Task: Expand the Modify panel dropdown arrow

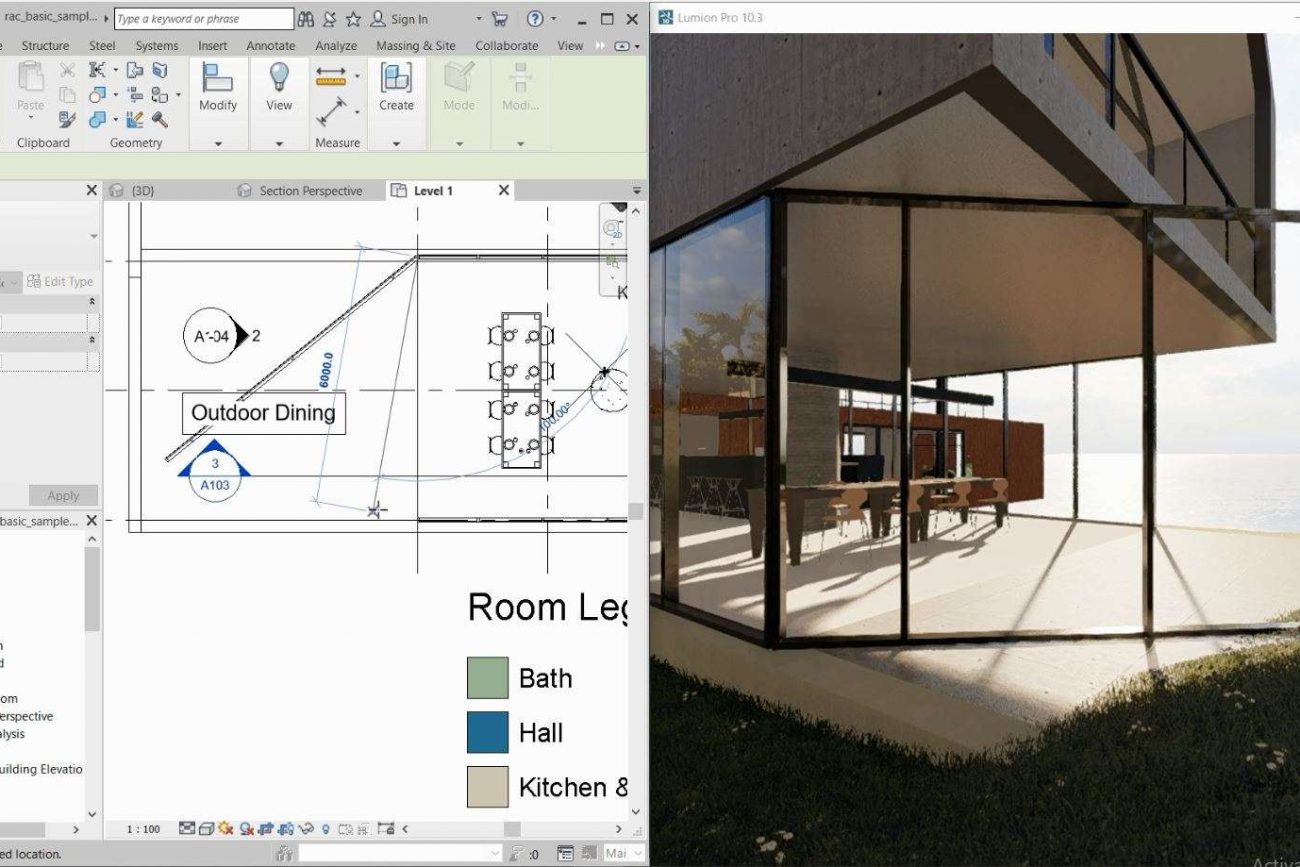Action: tap(218, 144)
